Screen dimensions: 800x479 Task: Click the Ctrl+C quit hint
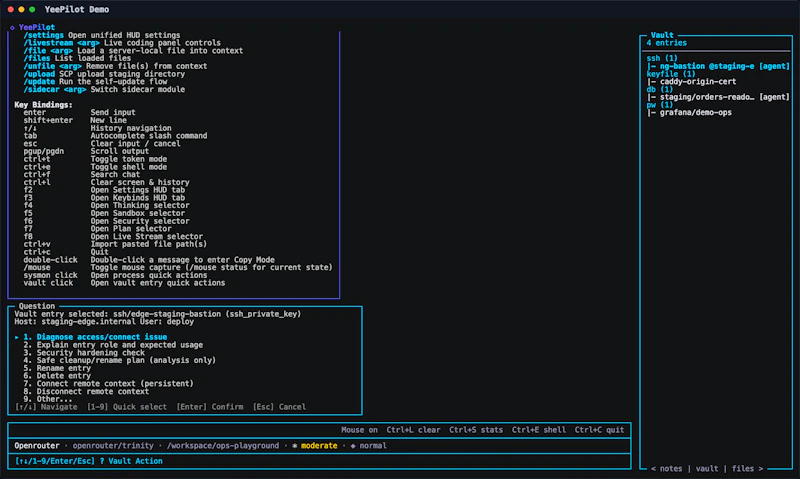click(x=599, y=430)
